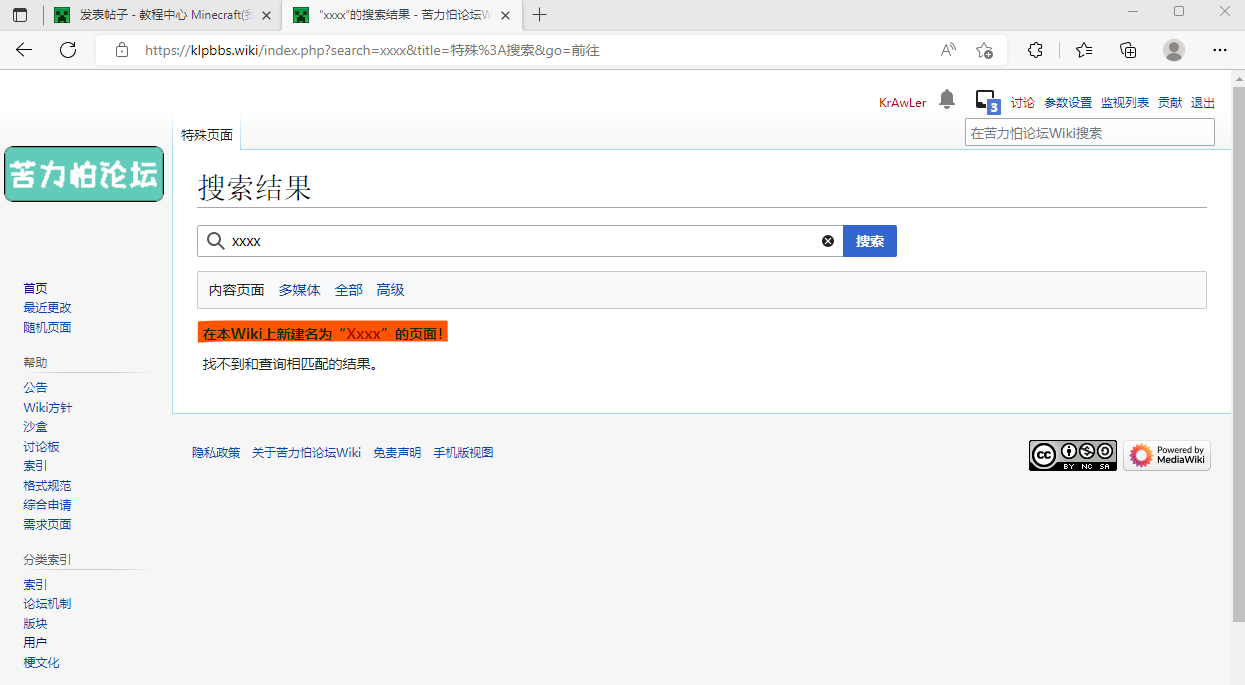1245x685 pixels.
Task: Open the 贡献 contributions link
Action: [1170, 103]
